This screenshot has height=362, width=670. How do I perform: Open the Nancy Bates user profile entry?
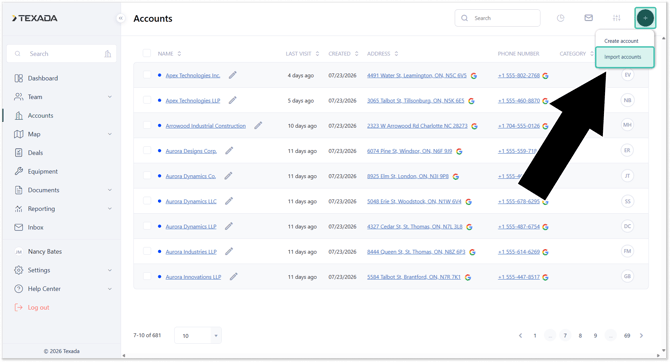44,252
